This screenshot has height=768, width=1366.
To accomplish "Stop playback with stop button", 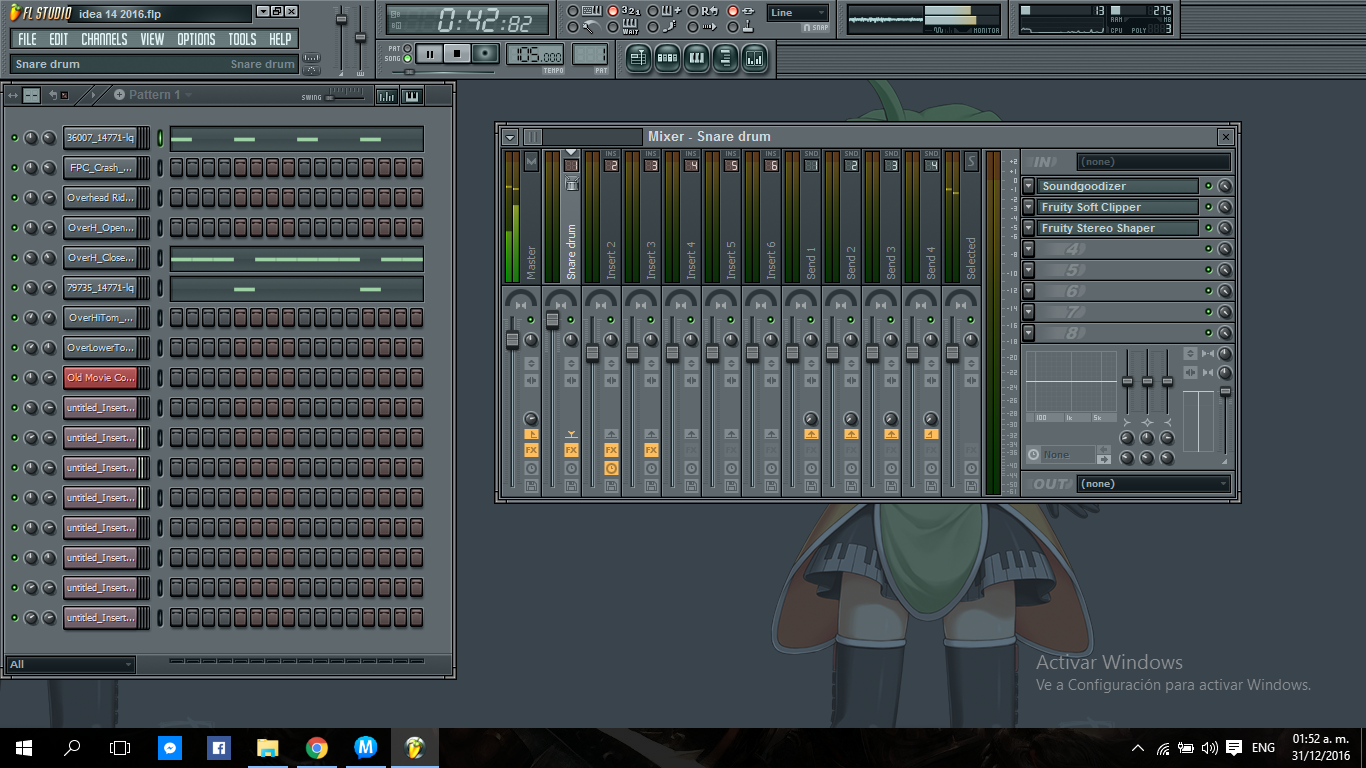I will [x=457, y=54].
